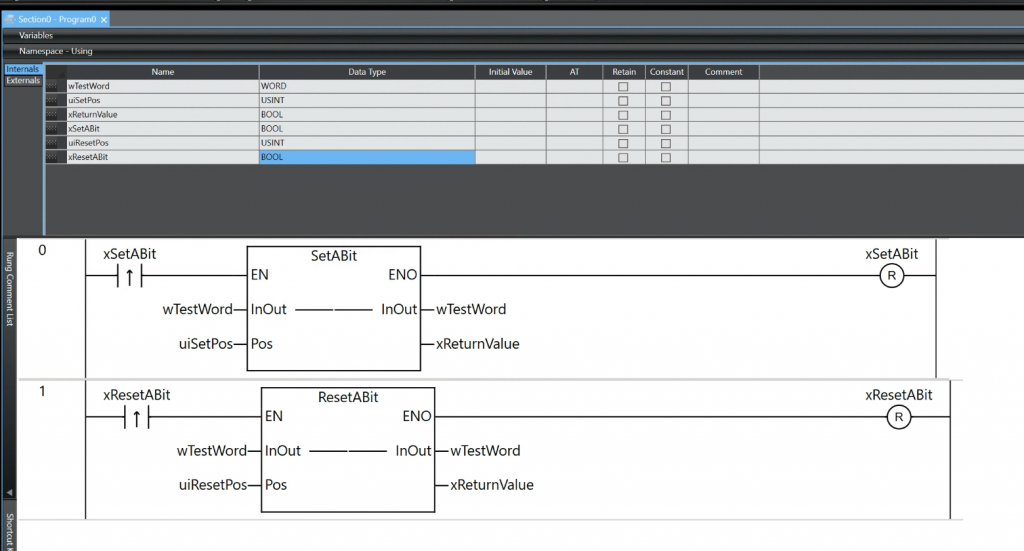Select the Internals variables tab
Viewport: 1024px width, 551px height.
pos(23,69)
